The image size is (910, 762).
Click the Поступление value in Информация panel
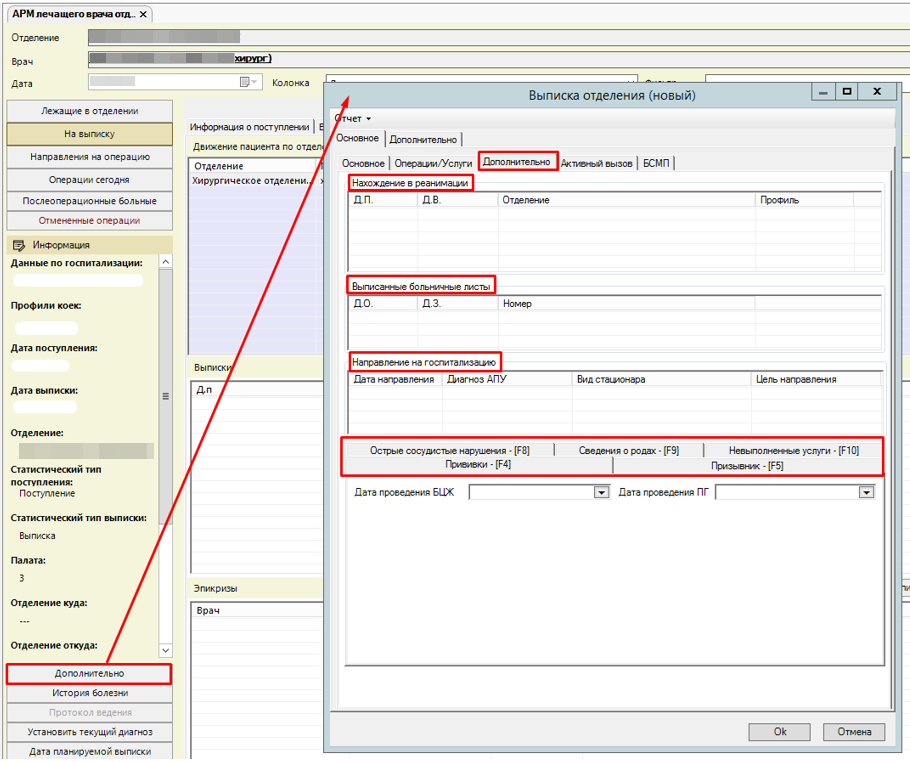pos(47,493)
